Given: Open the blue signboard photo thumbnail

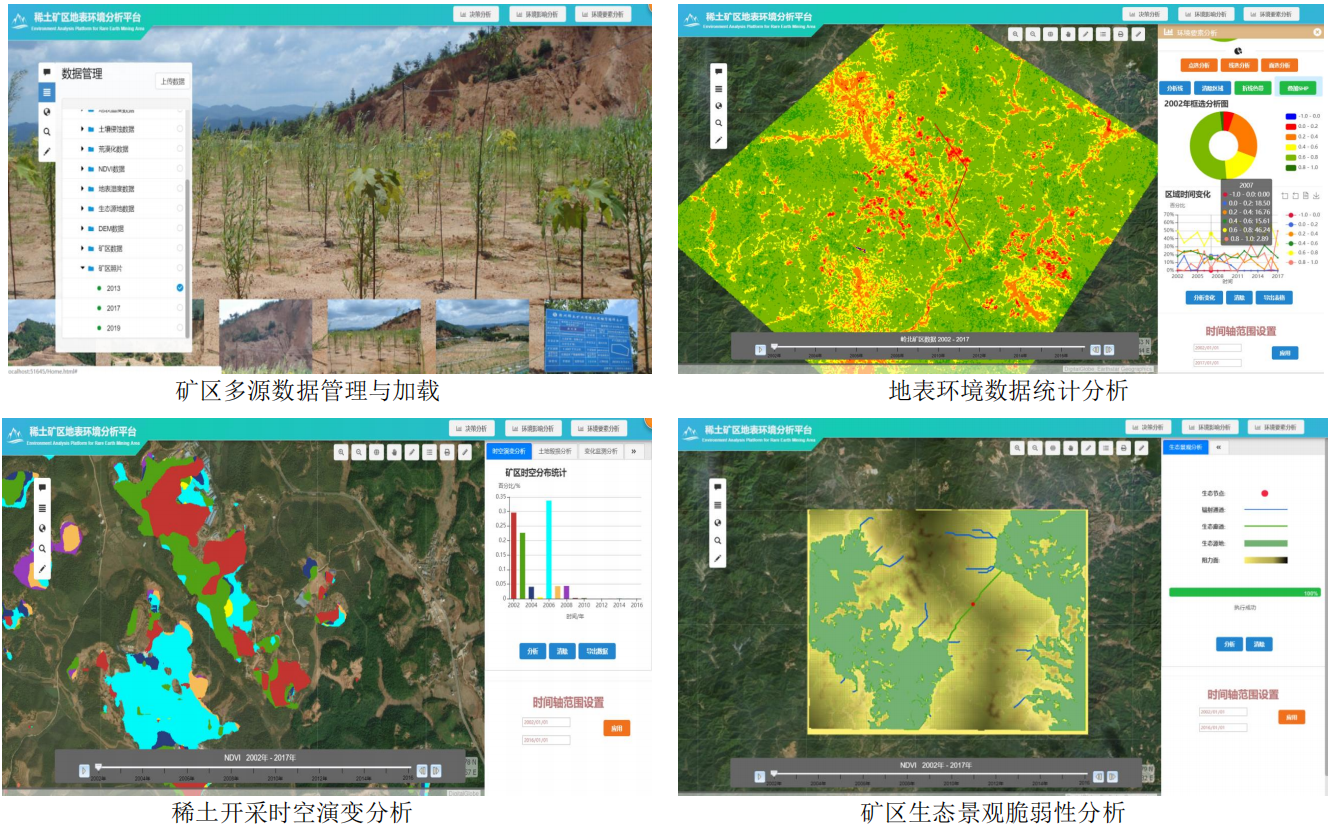Looking at the screenshot, I should click(x=590, y=334).
